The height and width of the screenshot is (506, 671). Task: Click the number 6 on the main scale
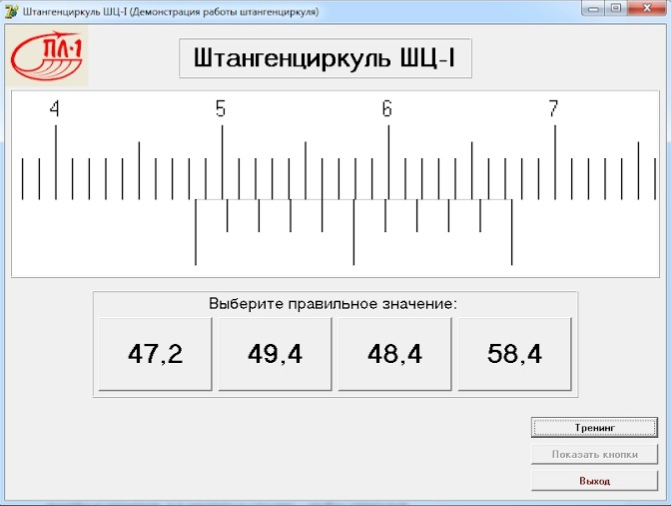click(x=387, y=109)
